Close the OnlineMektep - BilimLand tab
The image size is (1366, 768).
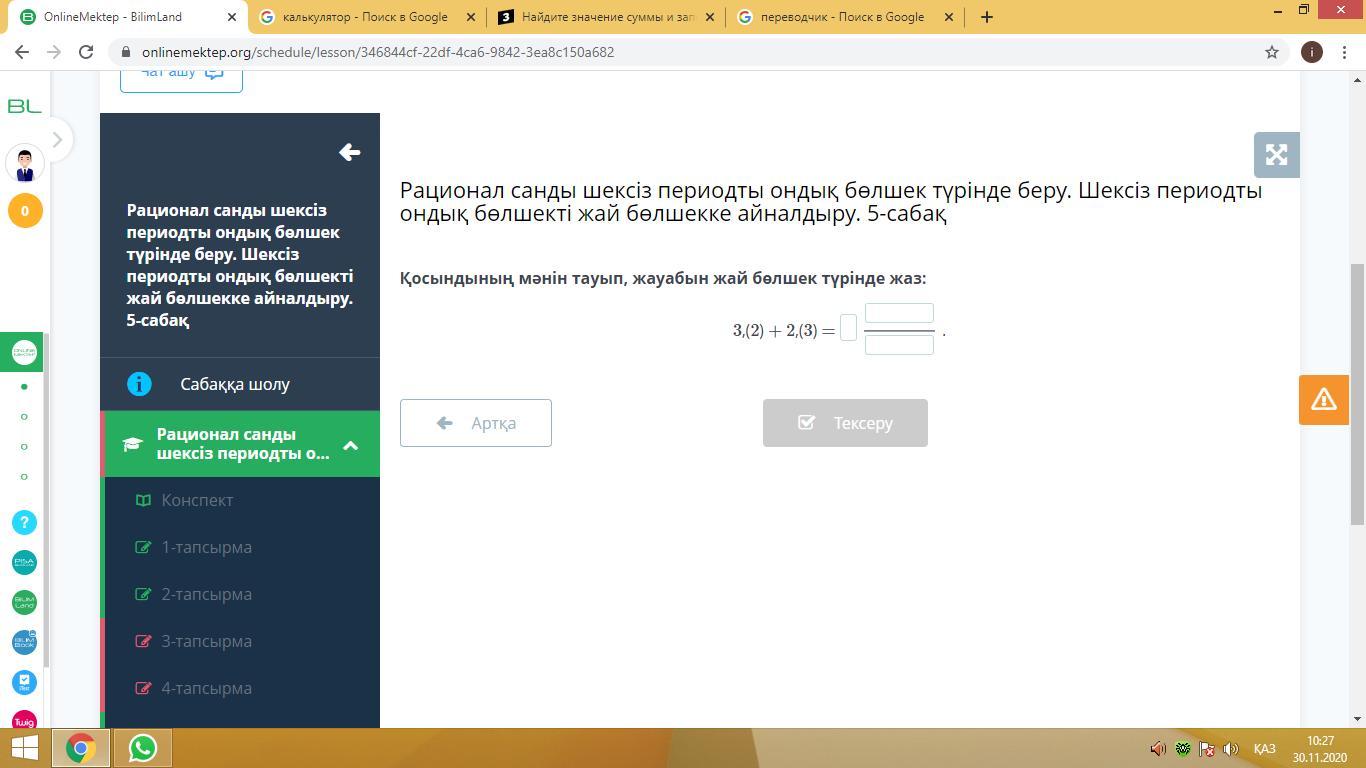[232, 17]
